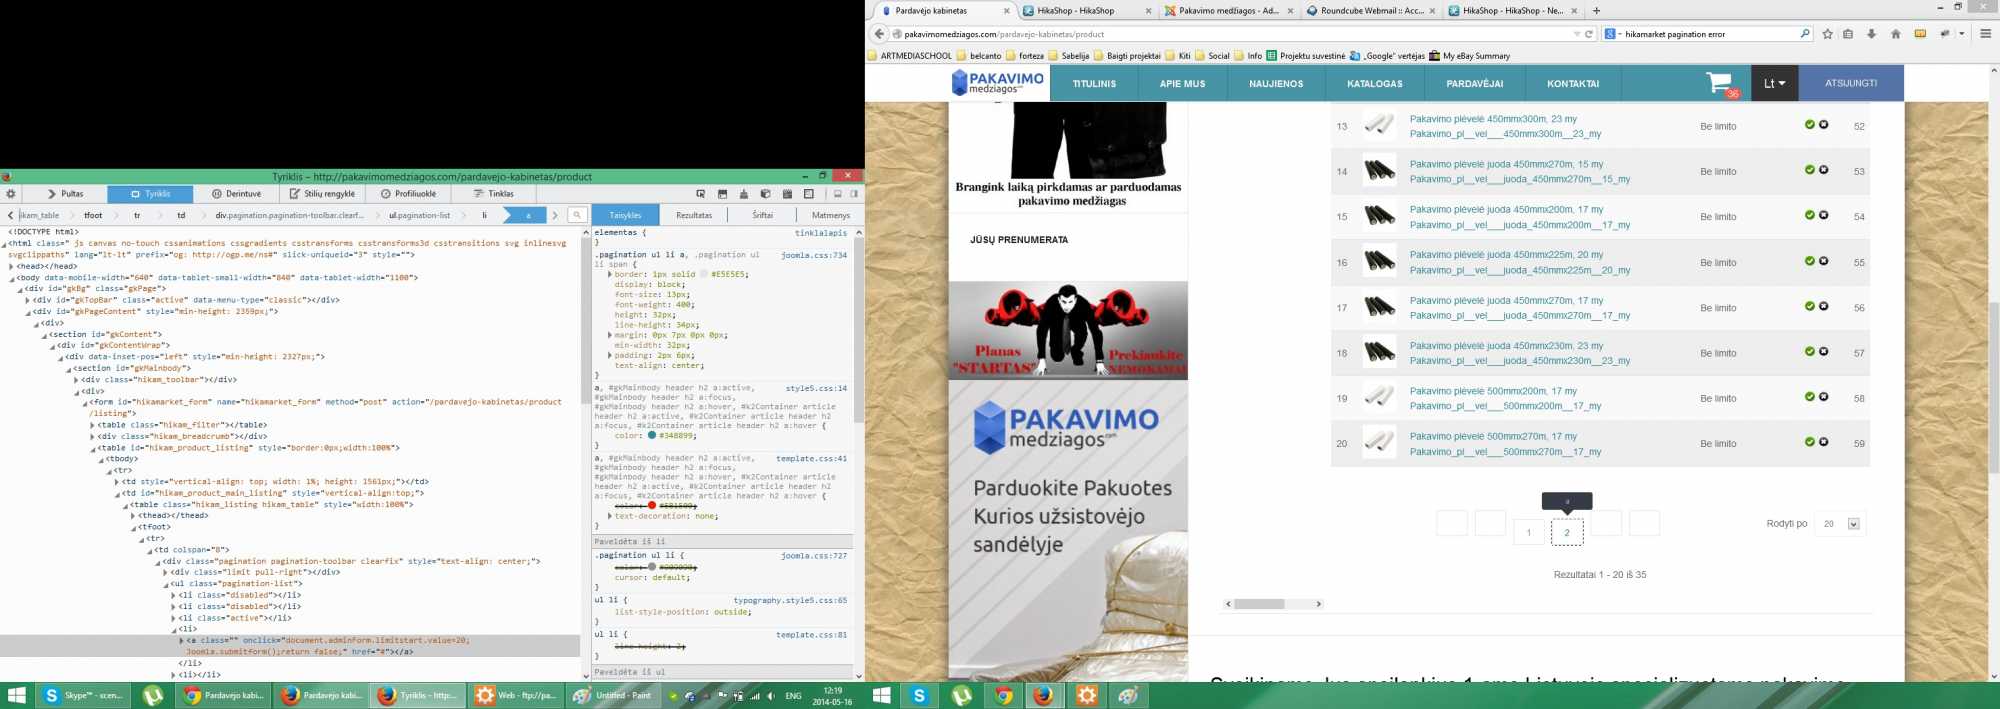
Task: Switch to the Derintuvė debugger tab
Action: pyautogui.click(x=237, y=194)
